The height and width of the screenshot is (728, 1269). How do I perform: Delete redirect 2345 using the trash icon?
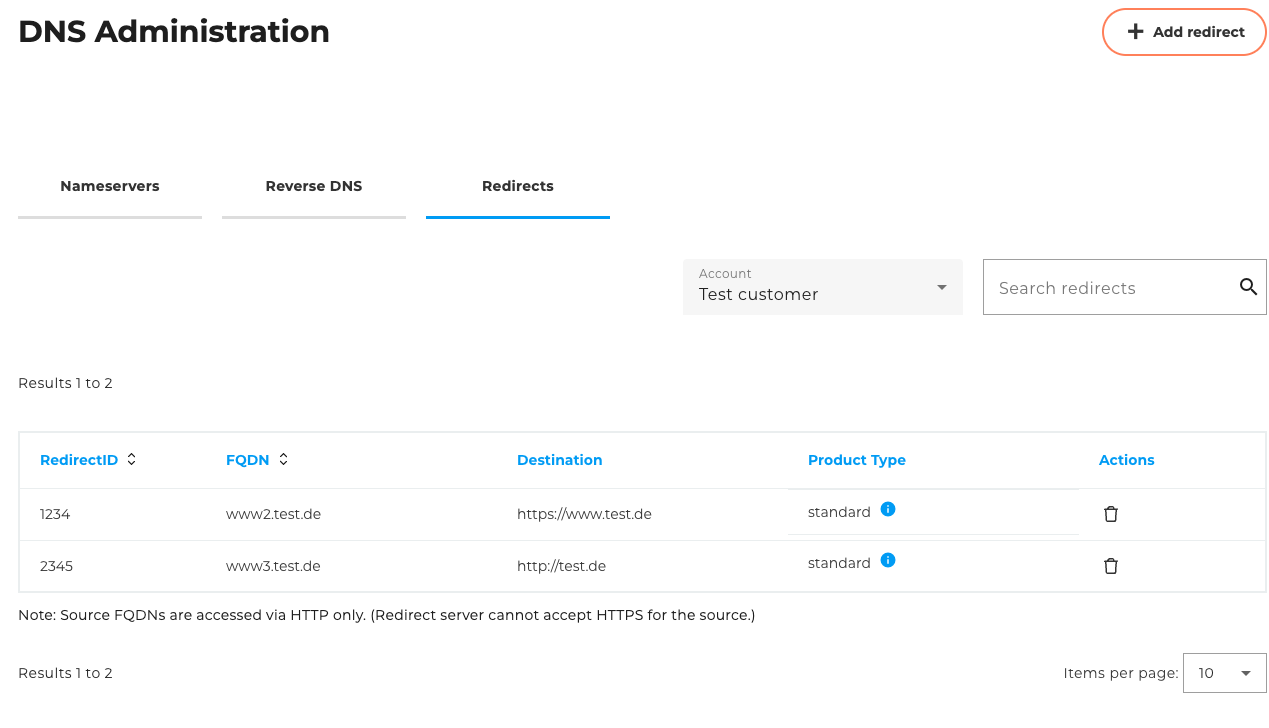pyautogui.click(x=1110, y=565)
